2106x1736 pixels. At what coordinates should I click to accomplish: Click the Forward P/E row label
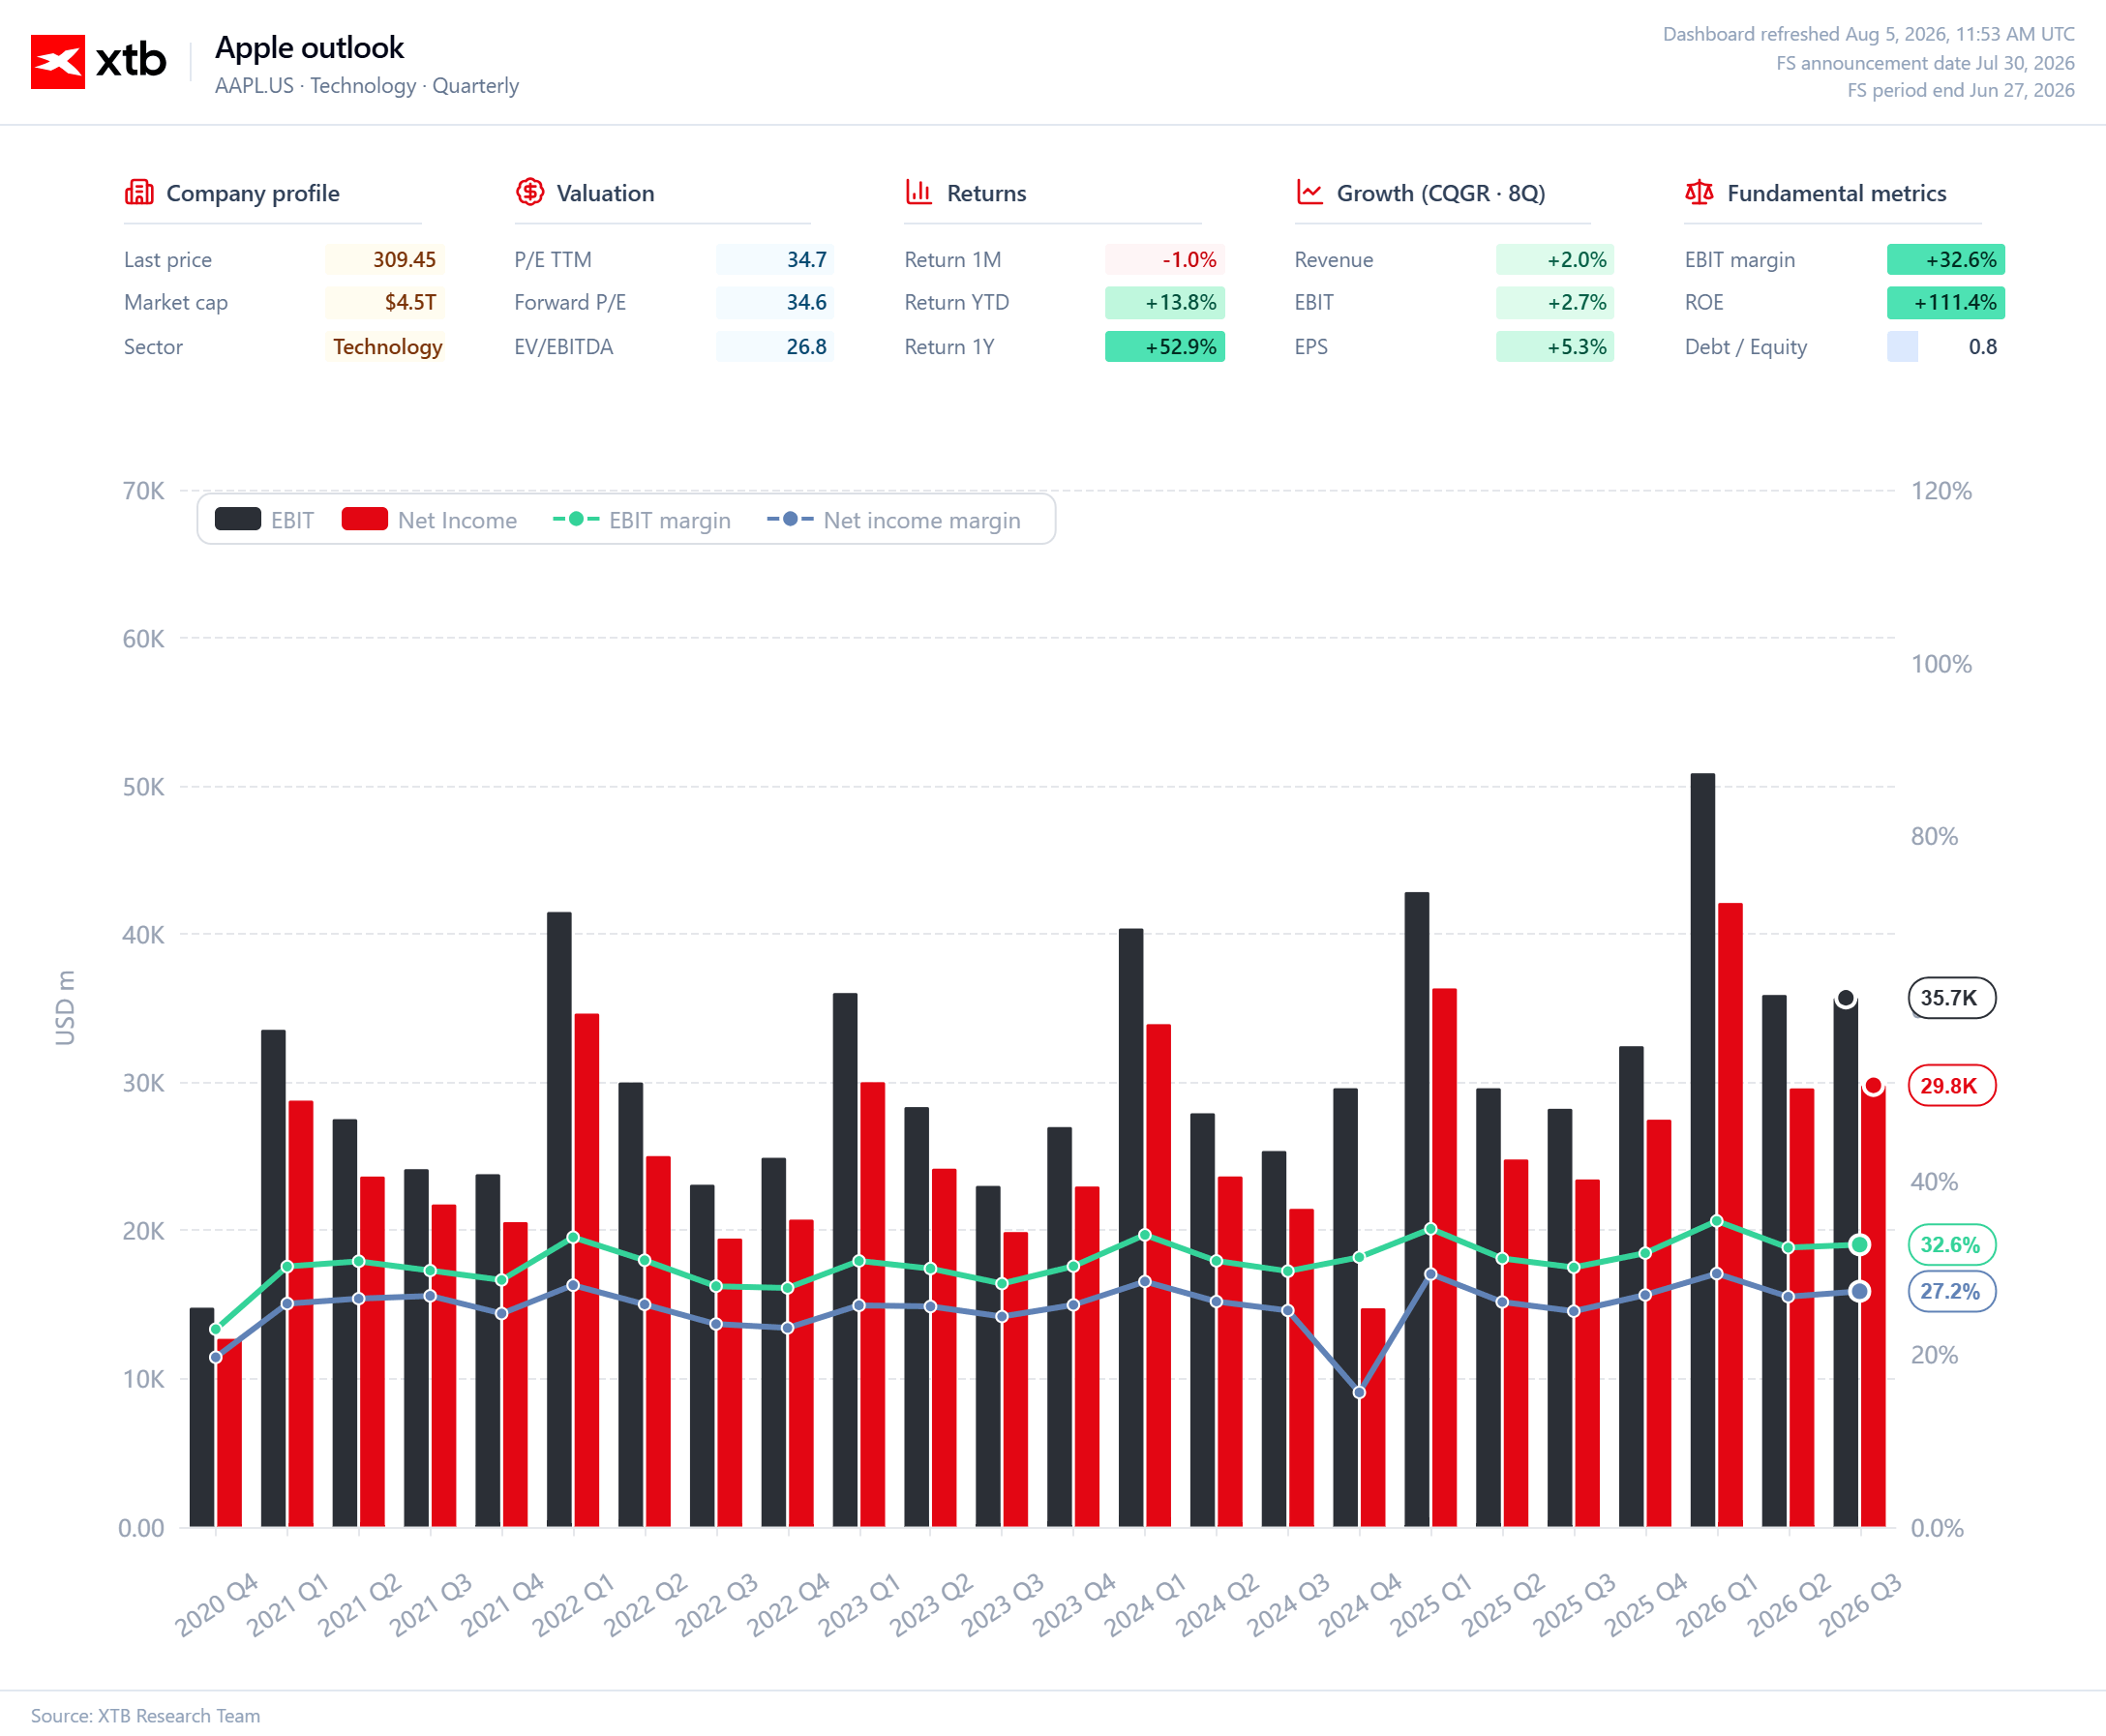(x=570, y=302)
